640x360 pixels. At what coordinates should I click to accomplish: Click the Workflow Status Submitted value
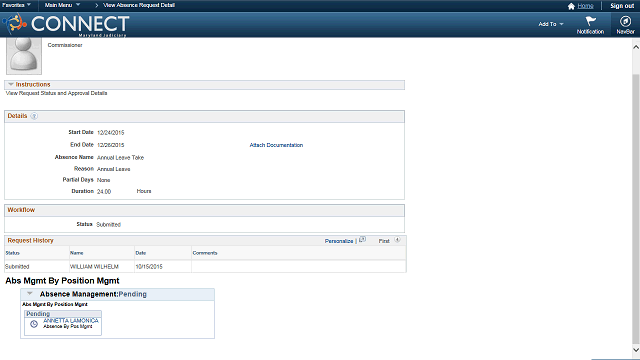[109, 225]
